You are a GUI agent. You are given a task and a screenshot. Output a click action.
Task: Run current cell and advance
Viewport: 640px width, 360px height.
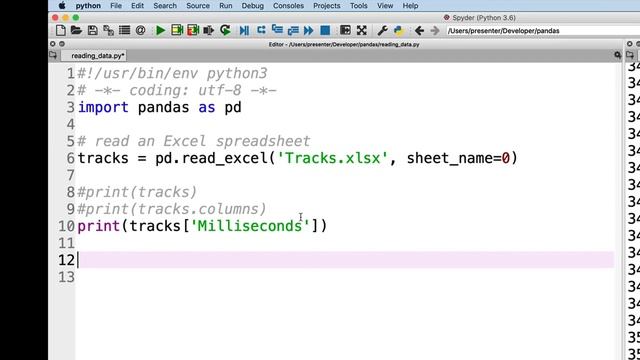[x=193, y=30]
